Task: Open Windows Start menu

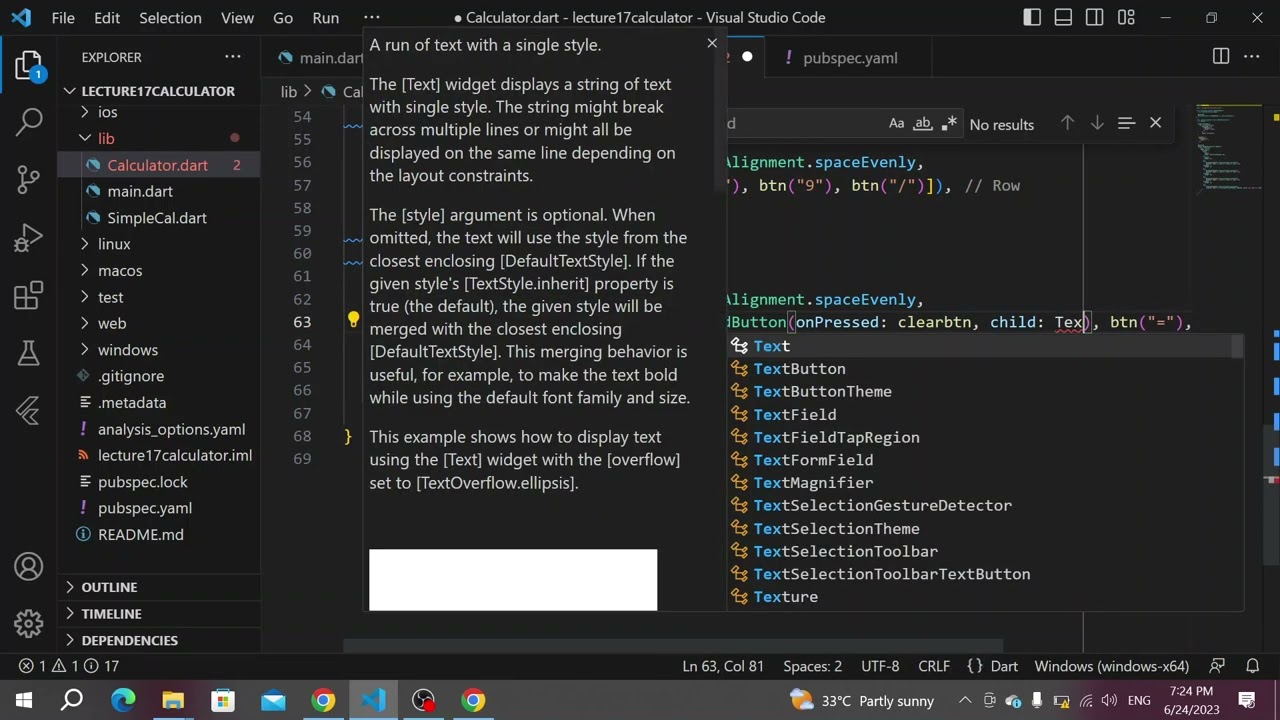Action: point(23,700)
